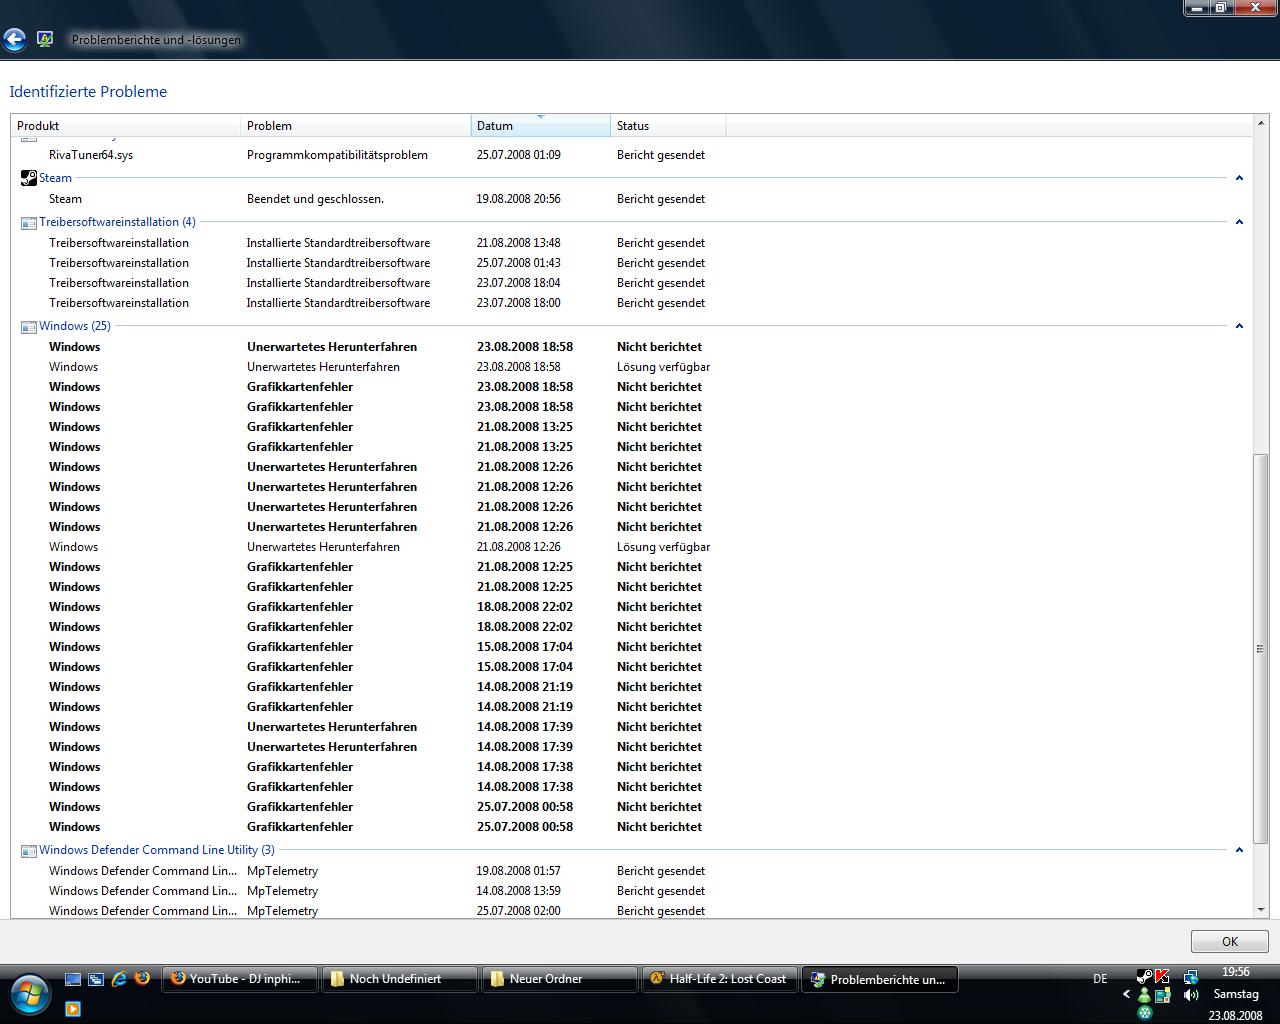Image resolution: width=1280 pixels, height=1024 pixels.
Task: Open the Windows Start orb
Action: tap(30, 994)
